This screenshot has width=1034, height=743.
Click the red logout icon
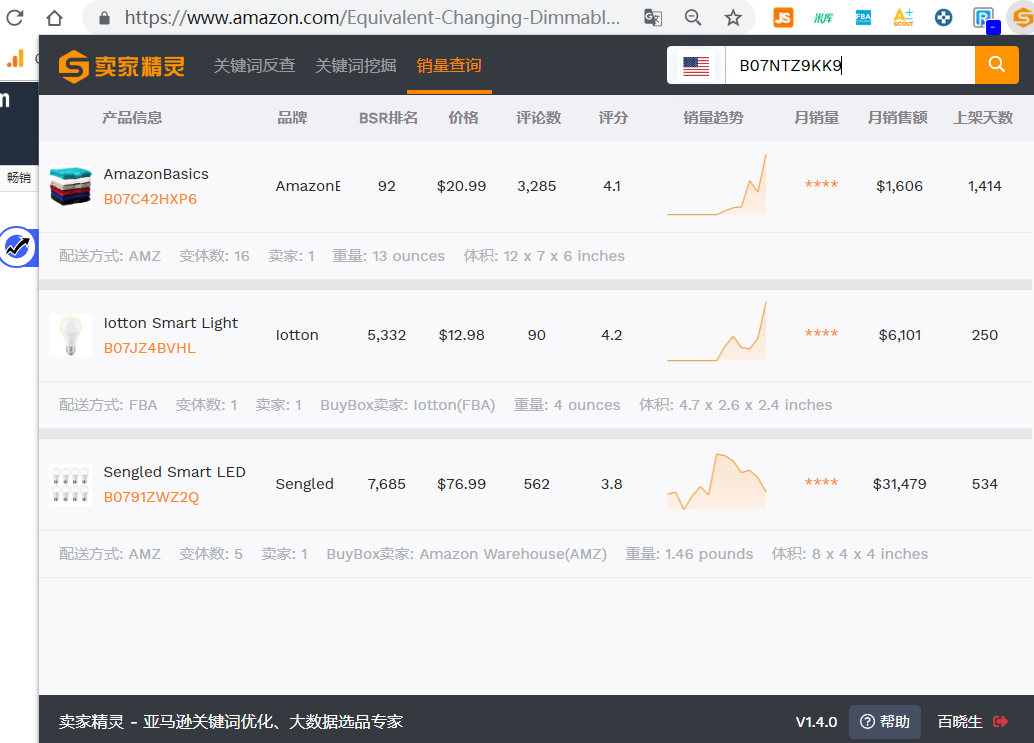(1000, 721)
